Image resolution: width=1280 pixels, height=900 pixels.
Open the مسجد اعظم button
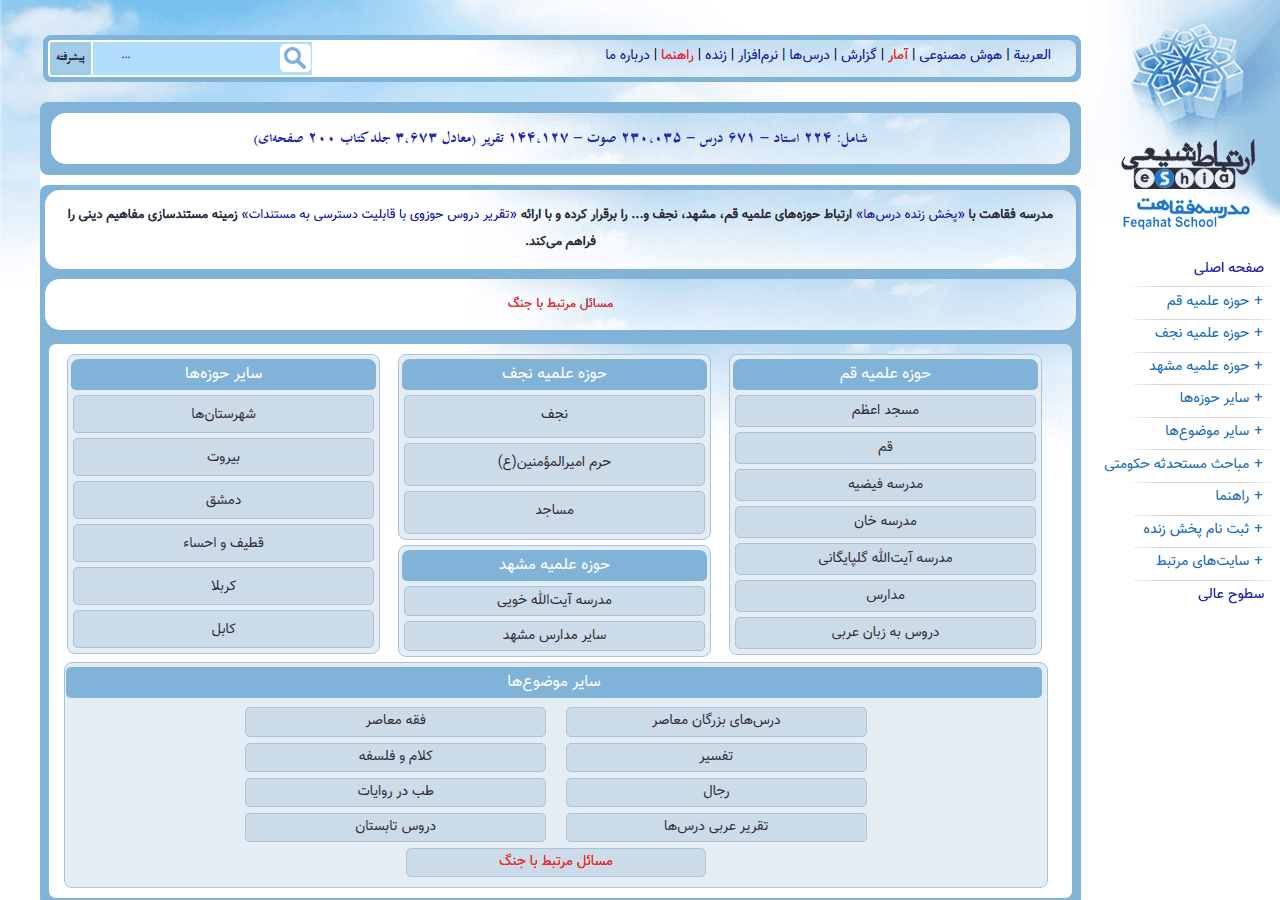pos(885,411)
